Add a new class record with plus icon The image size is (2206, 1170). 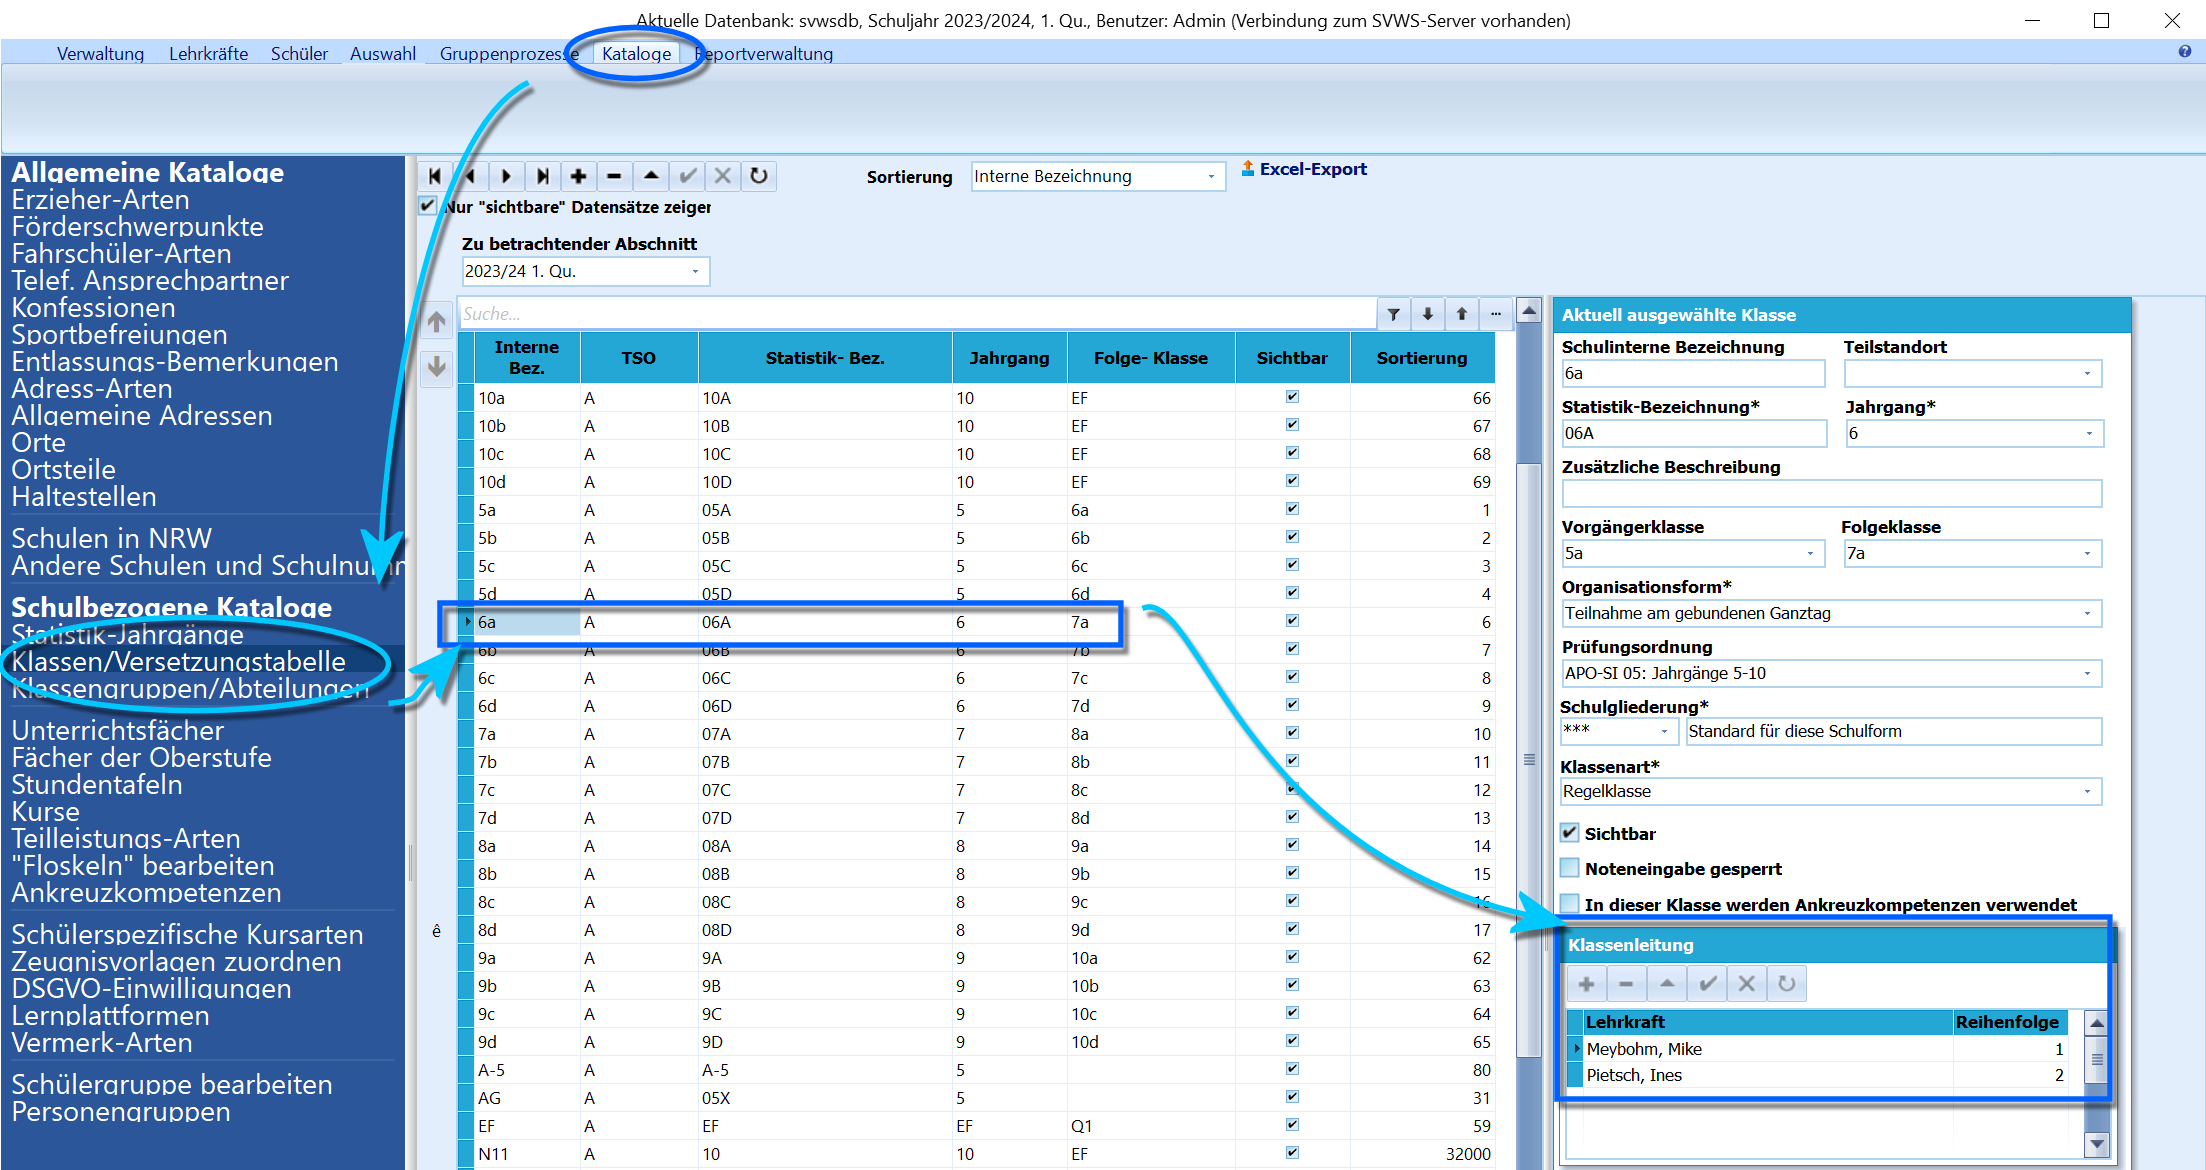tap(578, 177)
